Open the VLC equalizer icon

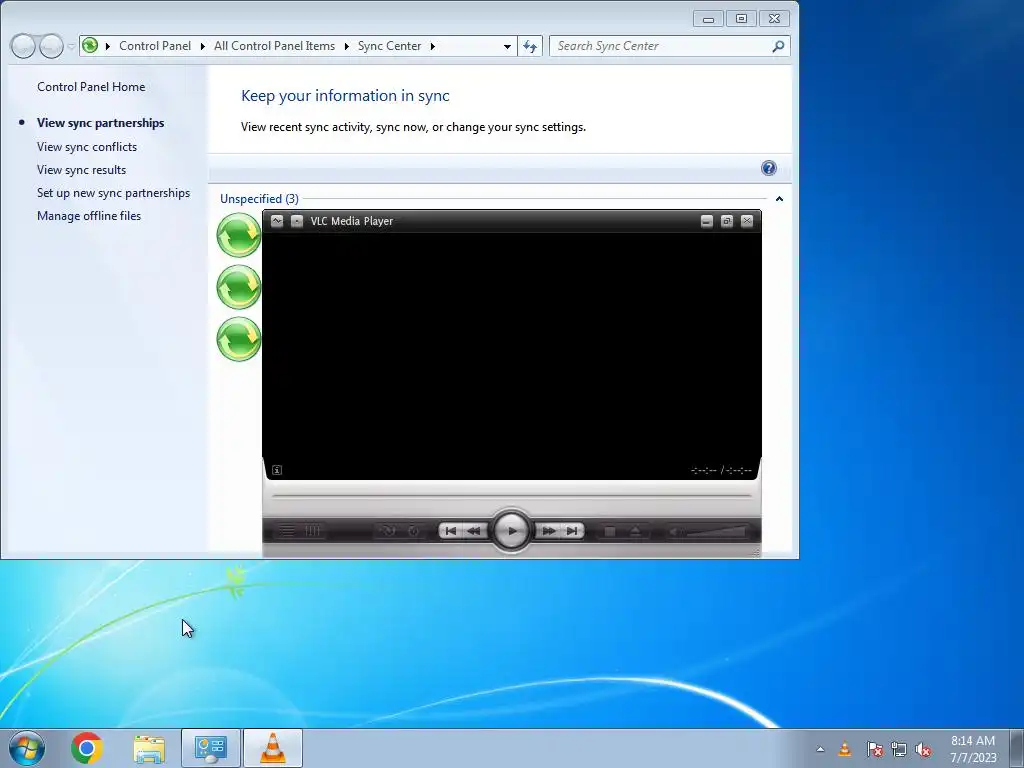click(313, 531)
